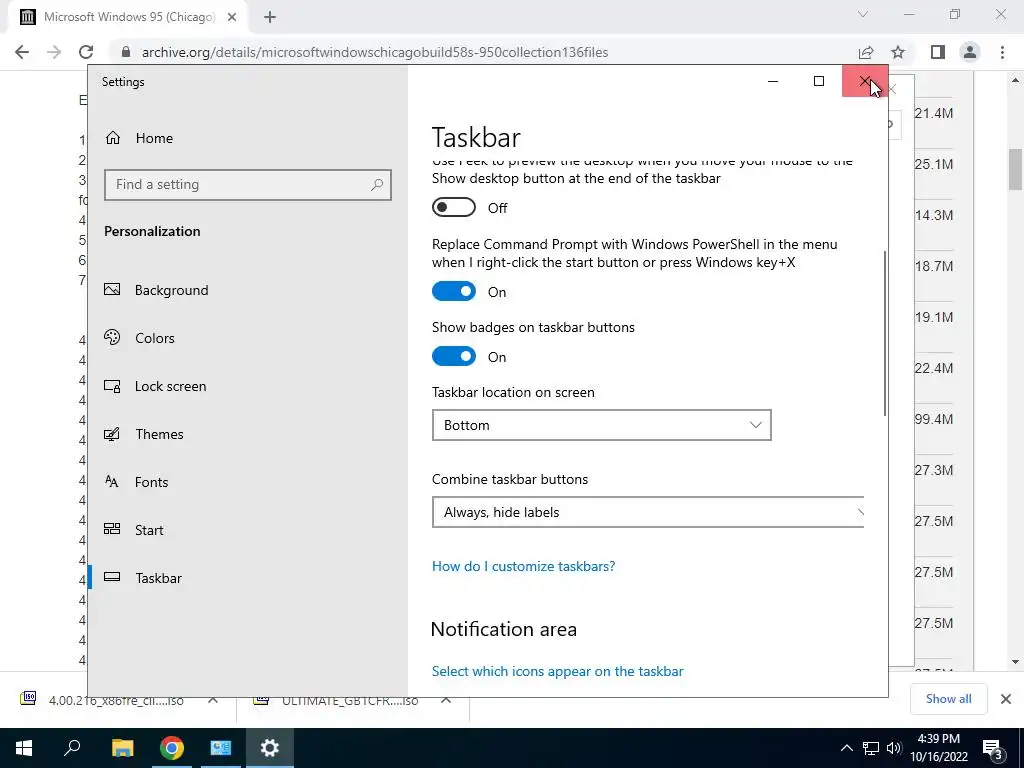
Task: Open Chrome profile avatar
Action: pyautogui.click(x=970, y=52)
